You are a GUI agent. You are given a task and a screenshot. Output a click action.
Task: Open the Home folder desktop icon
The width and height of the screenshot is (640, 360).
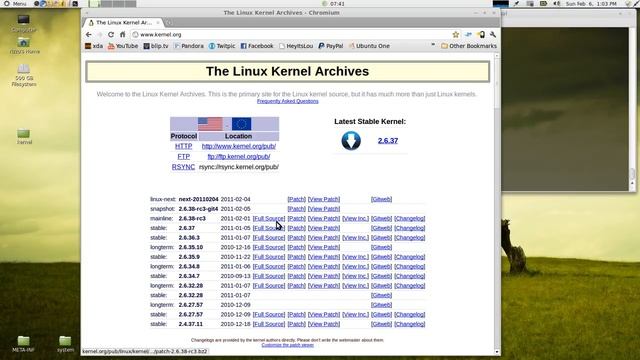tap(24, 46)
